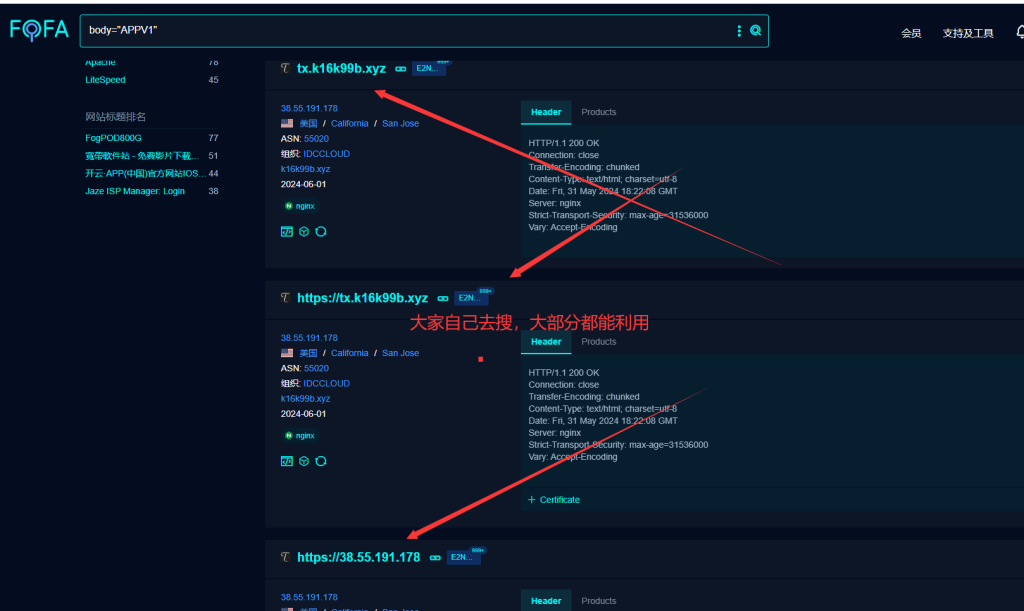The image size is (1024, 611).
Task: Filter by LiteSpeed server in the sidebar
Action: pyautogui.click(x=105, y=80)
